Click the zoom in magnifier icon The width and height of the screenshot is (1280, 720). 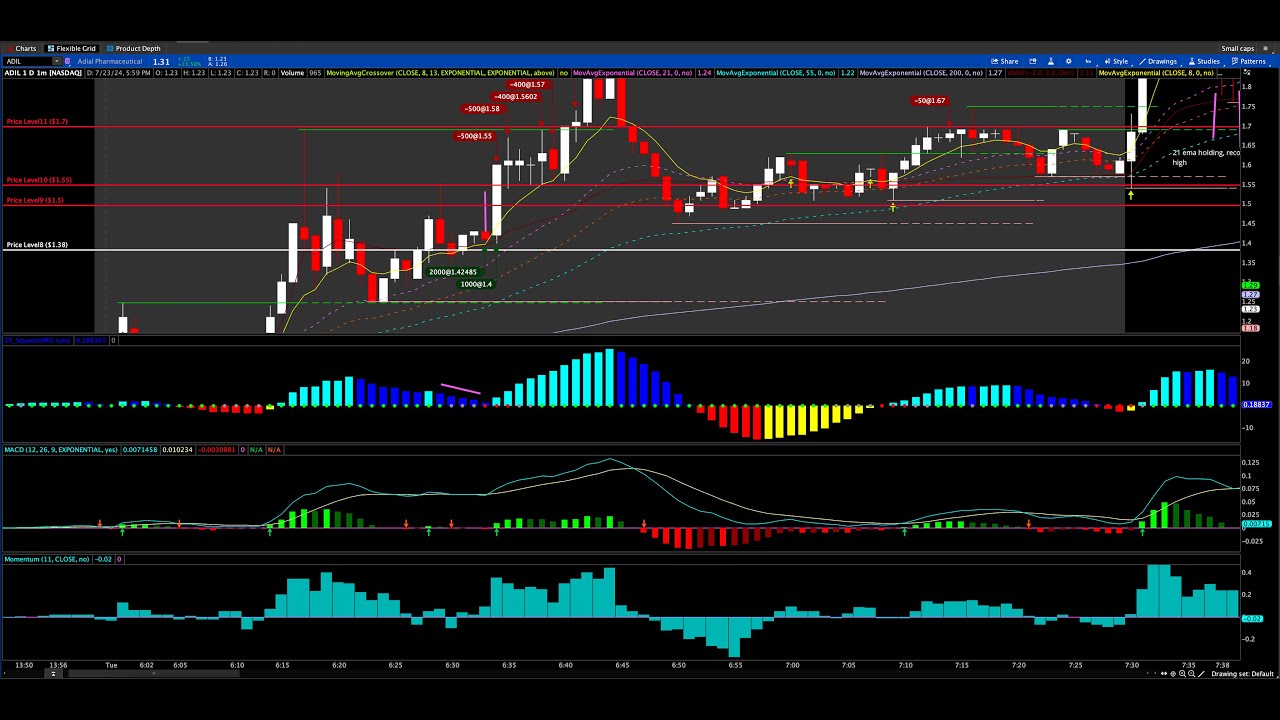[x=1182, y=673]
